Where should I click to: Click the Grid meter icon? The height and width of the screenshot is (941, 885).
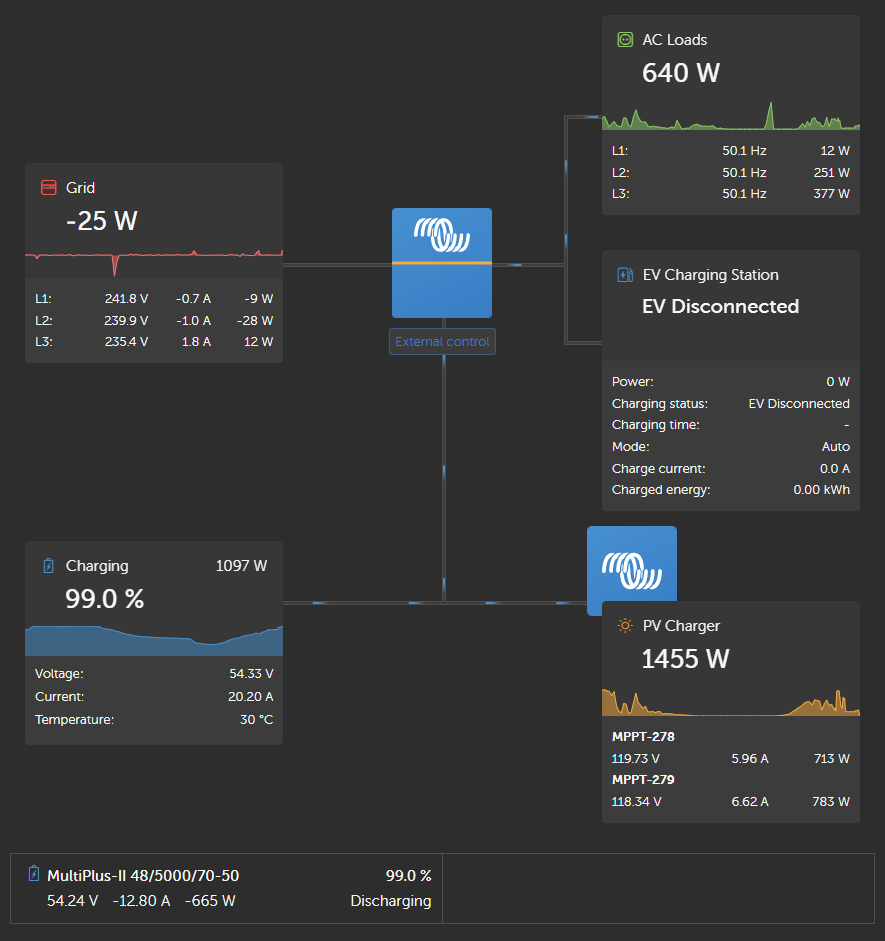(x=50, y=187)
